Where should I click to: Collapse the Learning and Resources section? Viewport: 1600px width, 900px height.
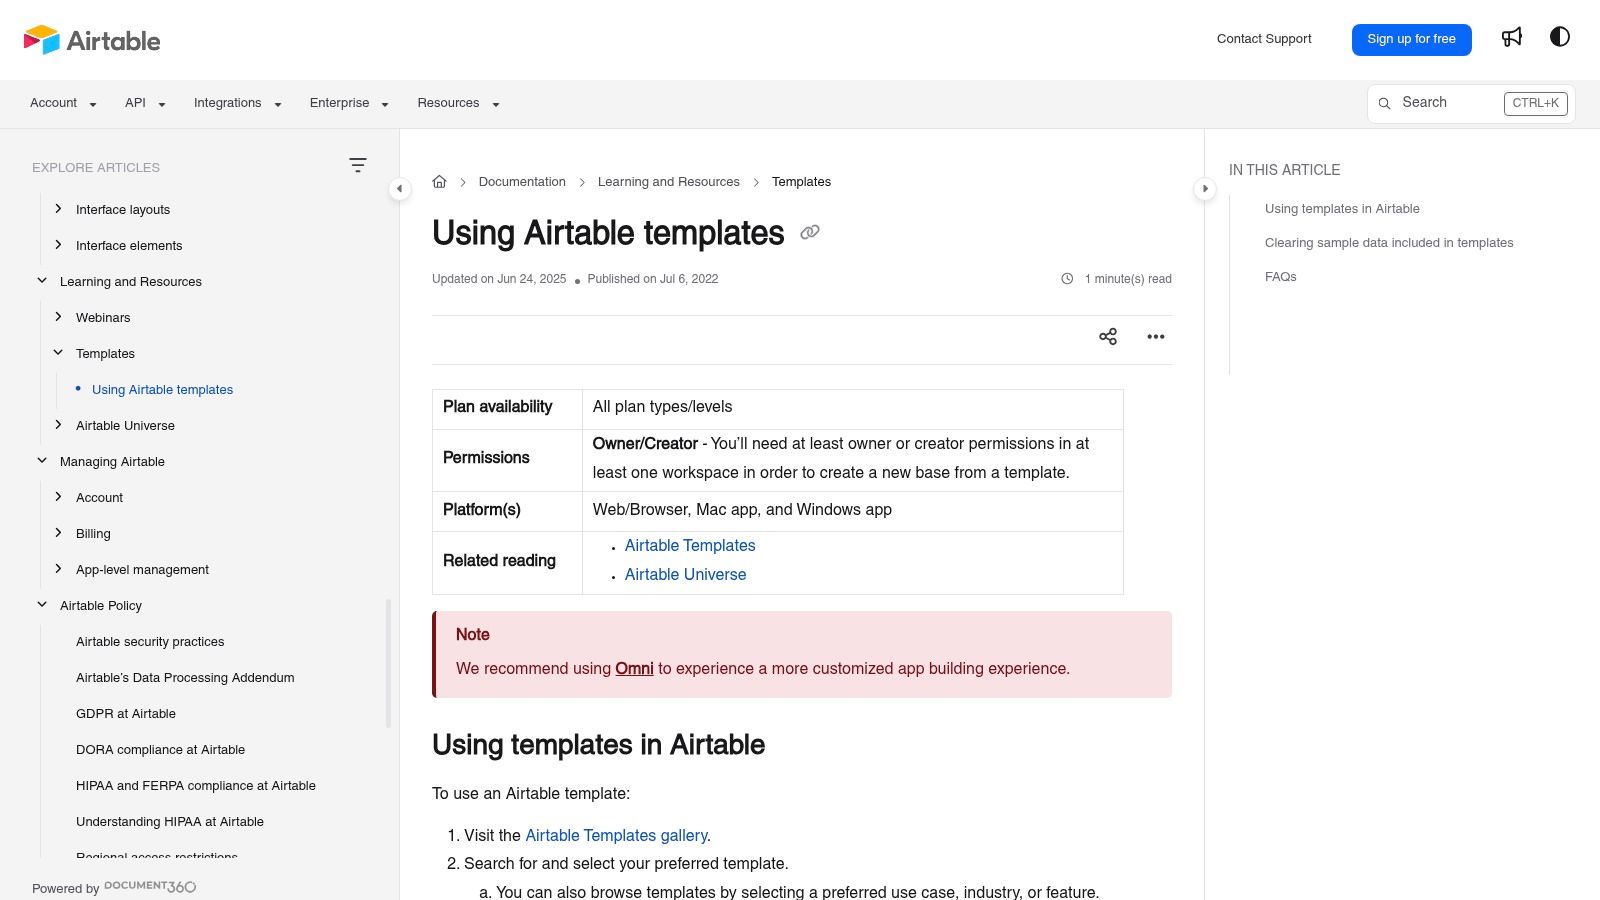[42, 281]
